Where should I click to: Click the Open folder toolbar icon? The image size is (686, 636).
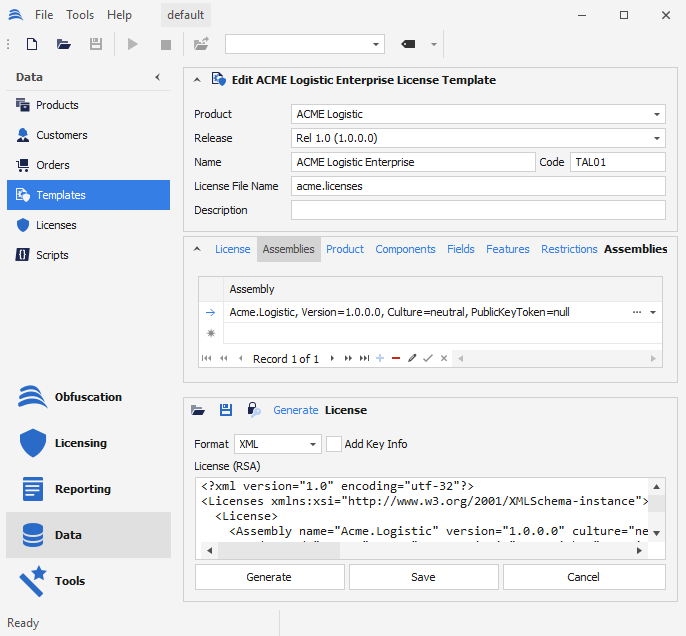pos(64,44)
